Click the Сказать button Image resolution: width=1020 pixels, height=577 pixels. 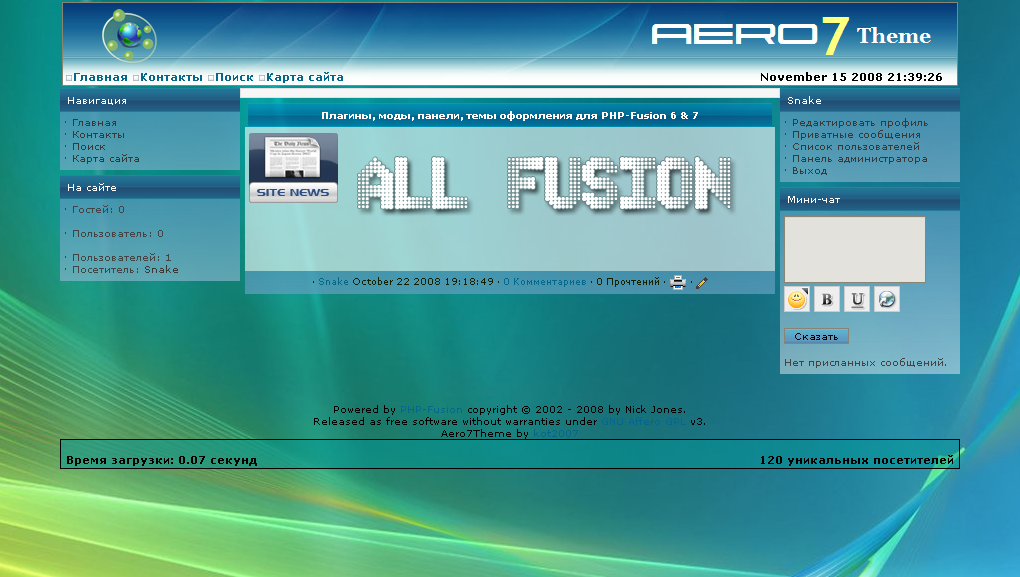pyautogui.click(x=816, y=336)
